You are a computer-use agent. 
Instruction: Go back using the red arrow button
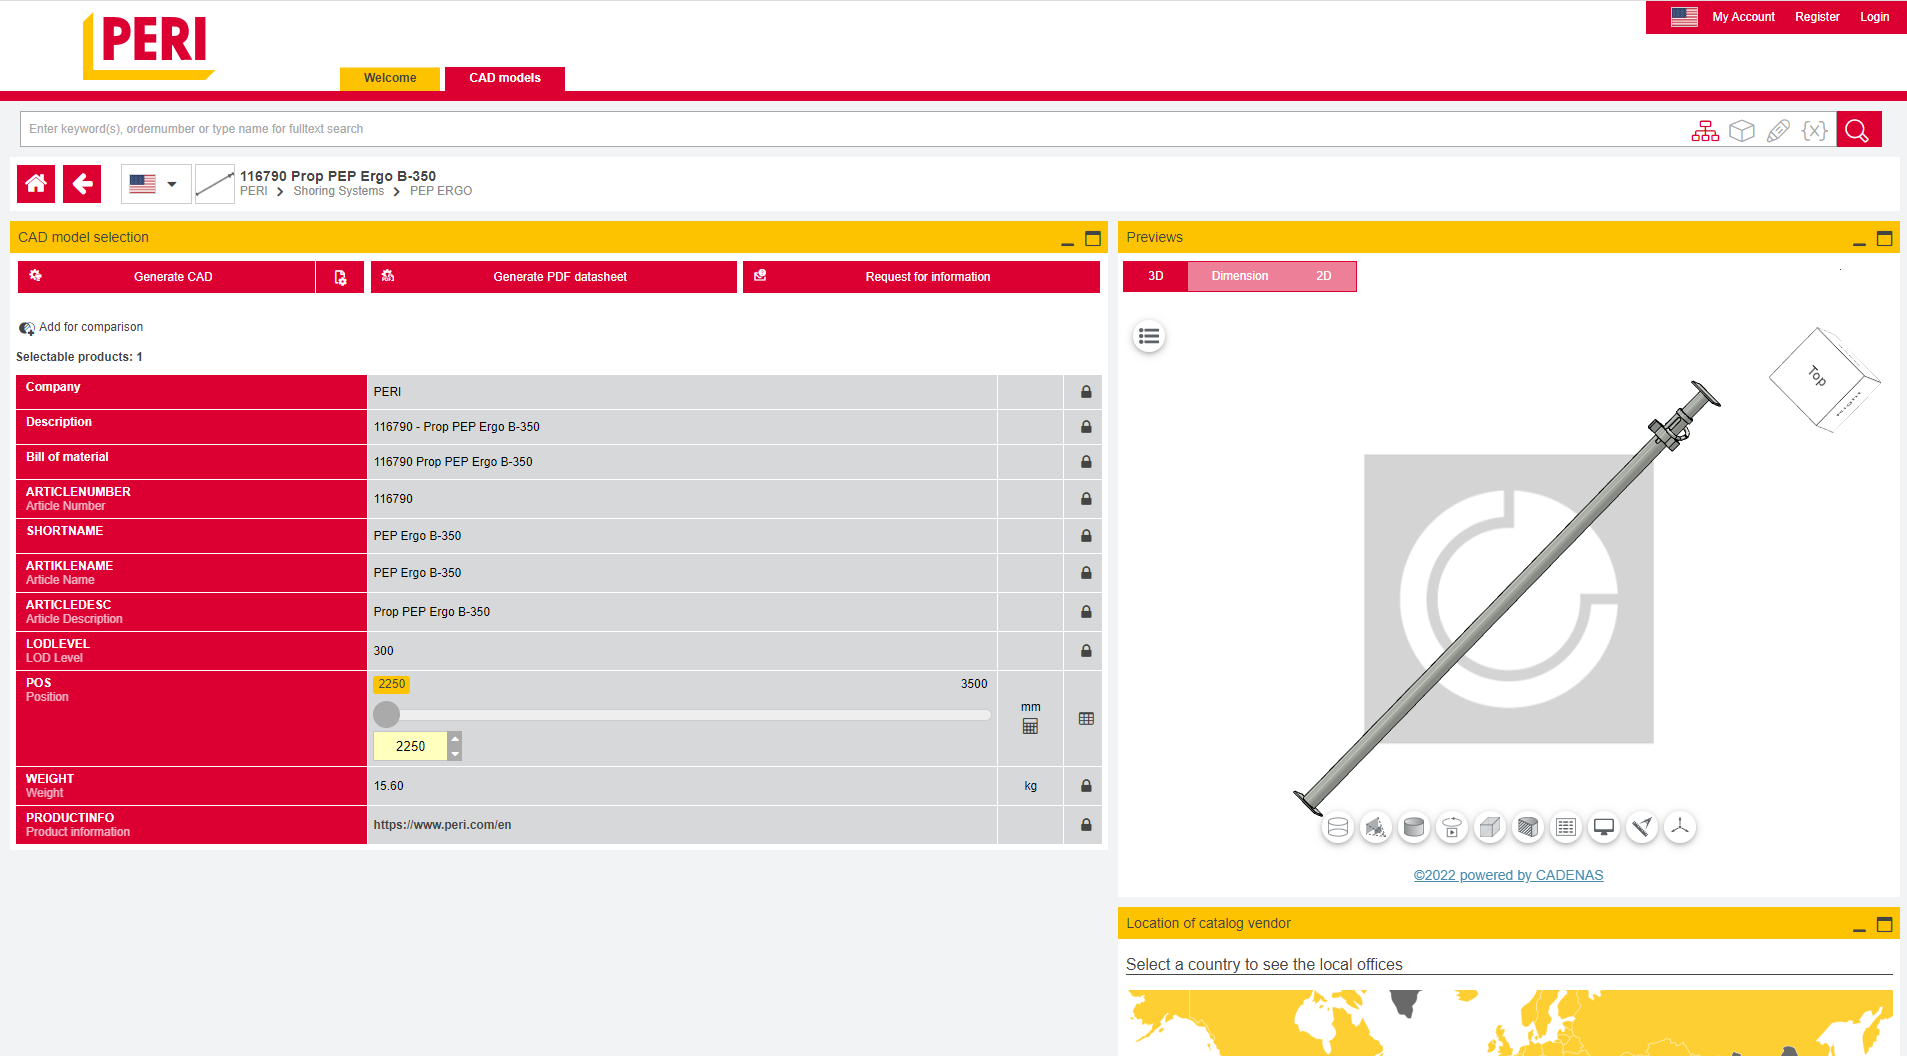coord(82,184)
